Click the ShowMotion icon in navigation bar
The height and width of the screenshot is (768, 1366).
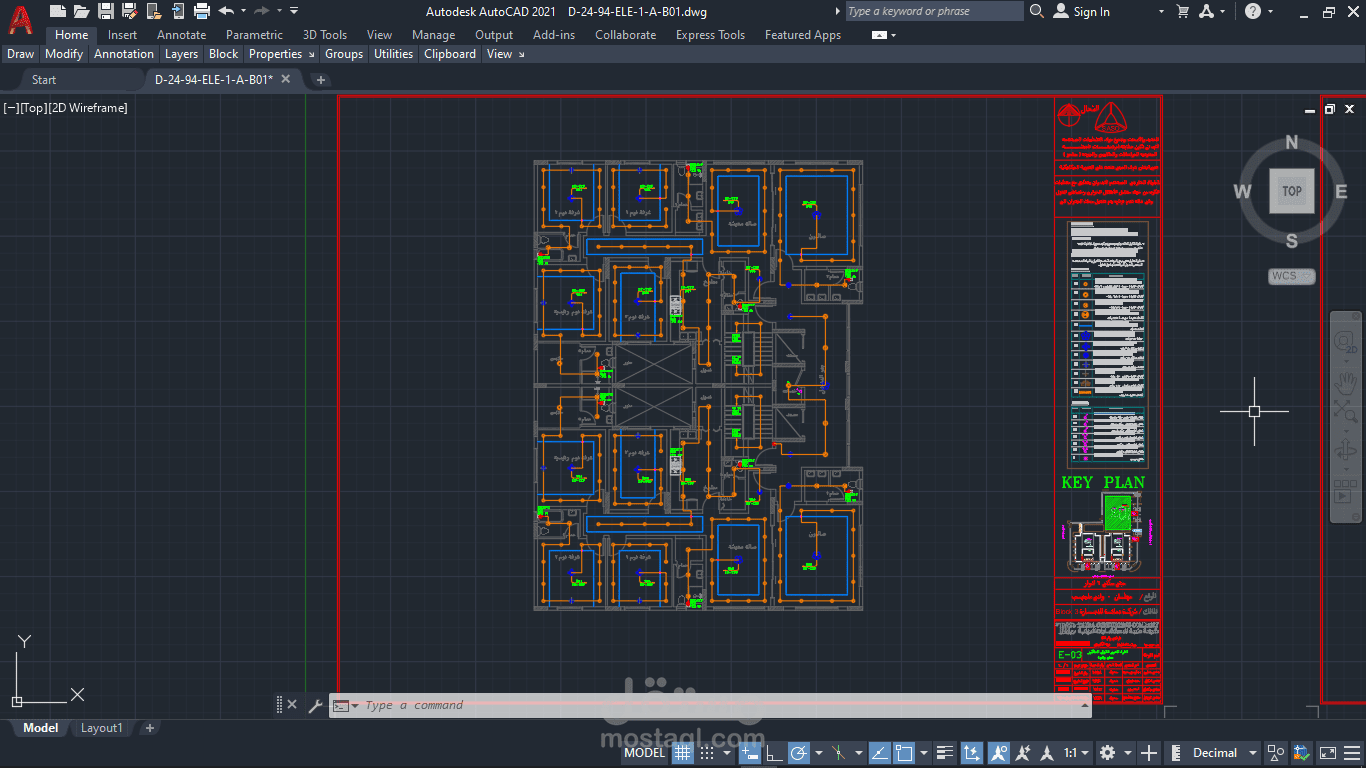(x=1345, y=493)
